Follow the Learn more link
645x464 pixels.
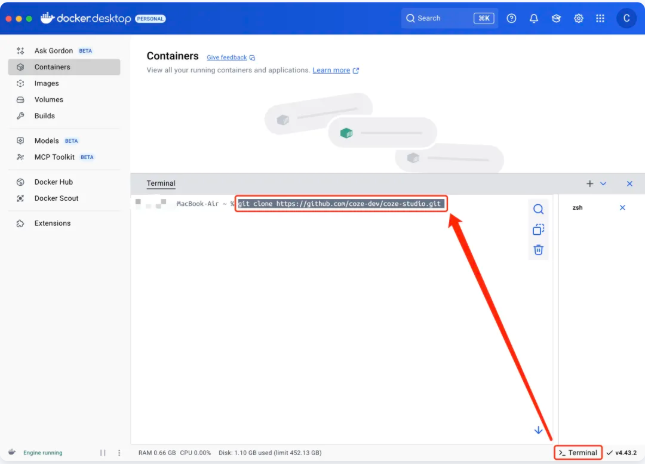(x=331, y=70)
